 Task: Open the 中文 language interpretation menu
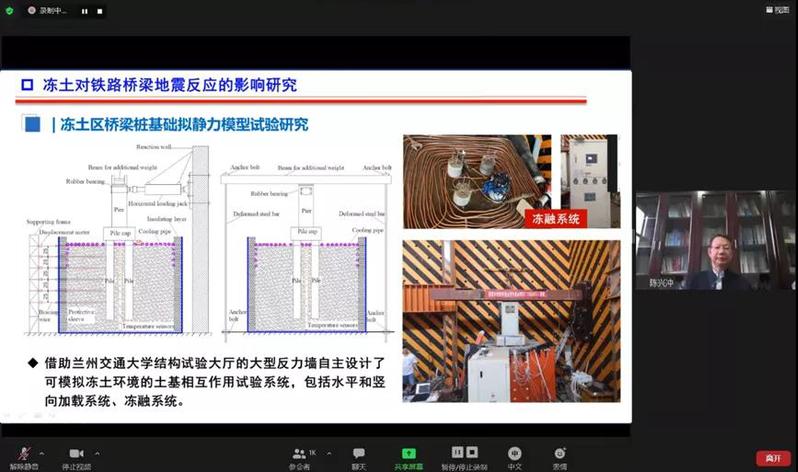point(514,454)
